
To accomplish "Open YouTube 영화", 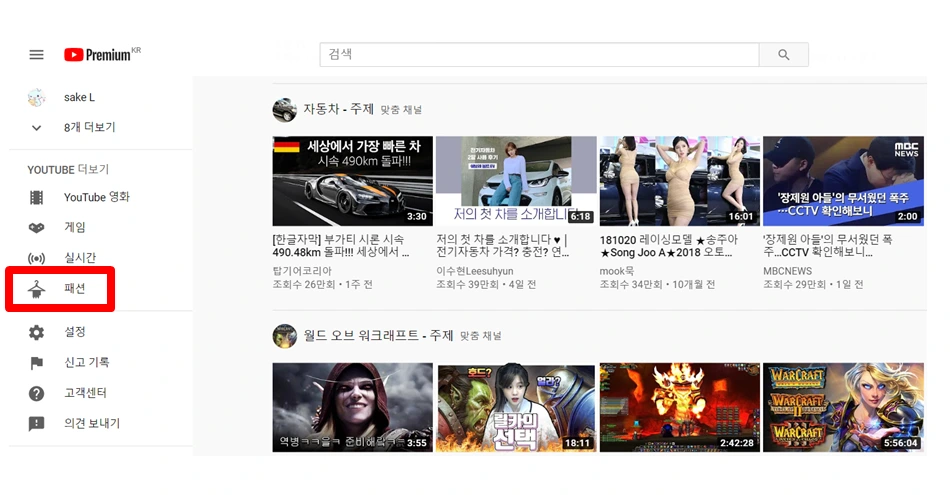I will coord(97,197).
